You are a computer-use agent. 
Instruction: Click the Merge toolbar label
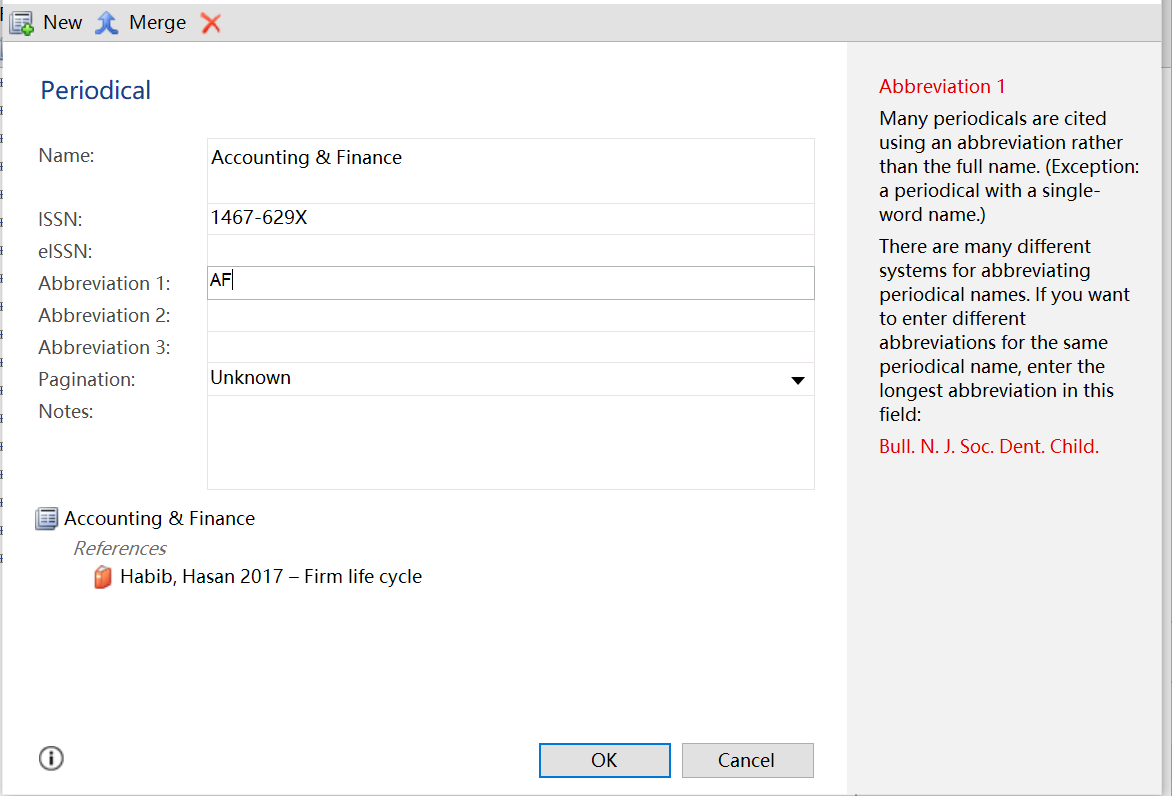pos(157,23)
